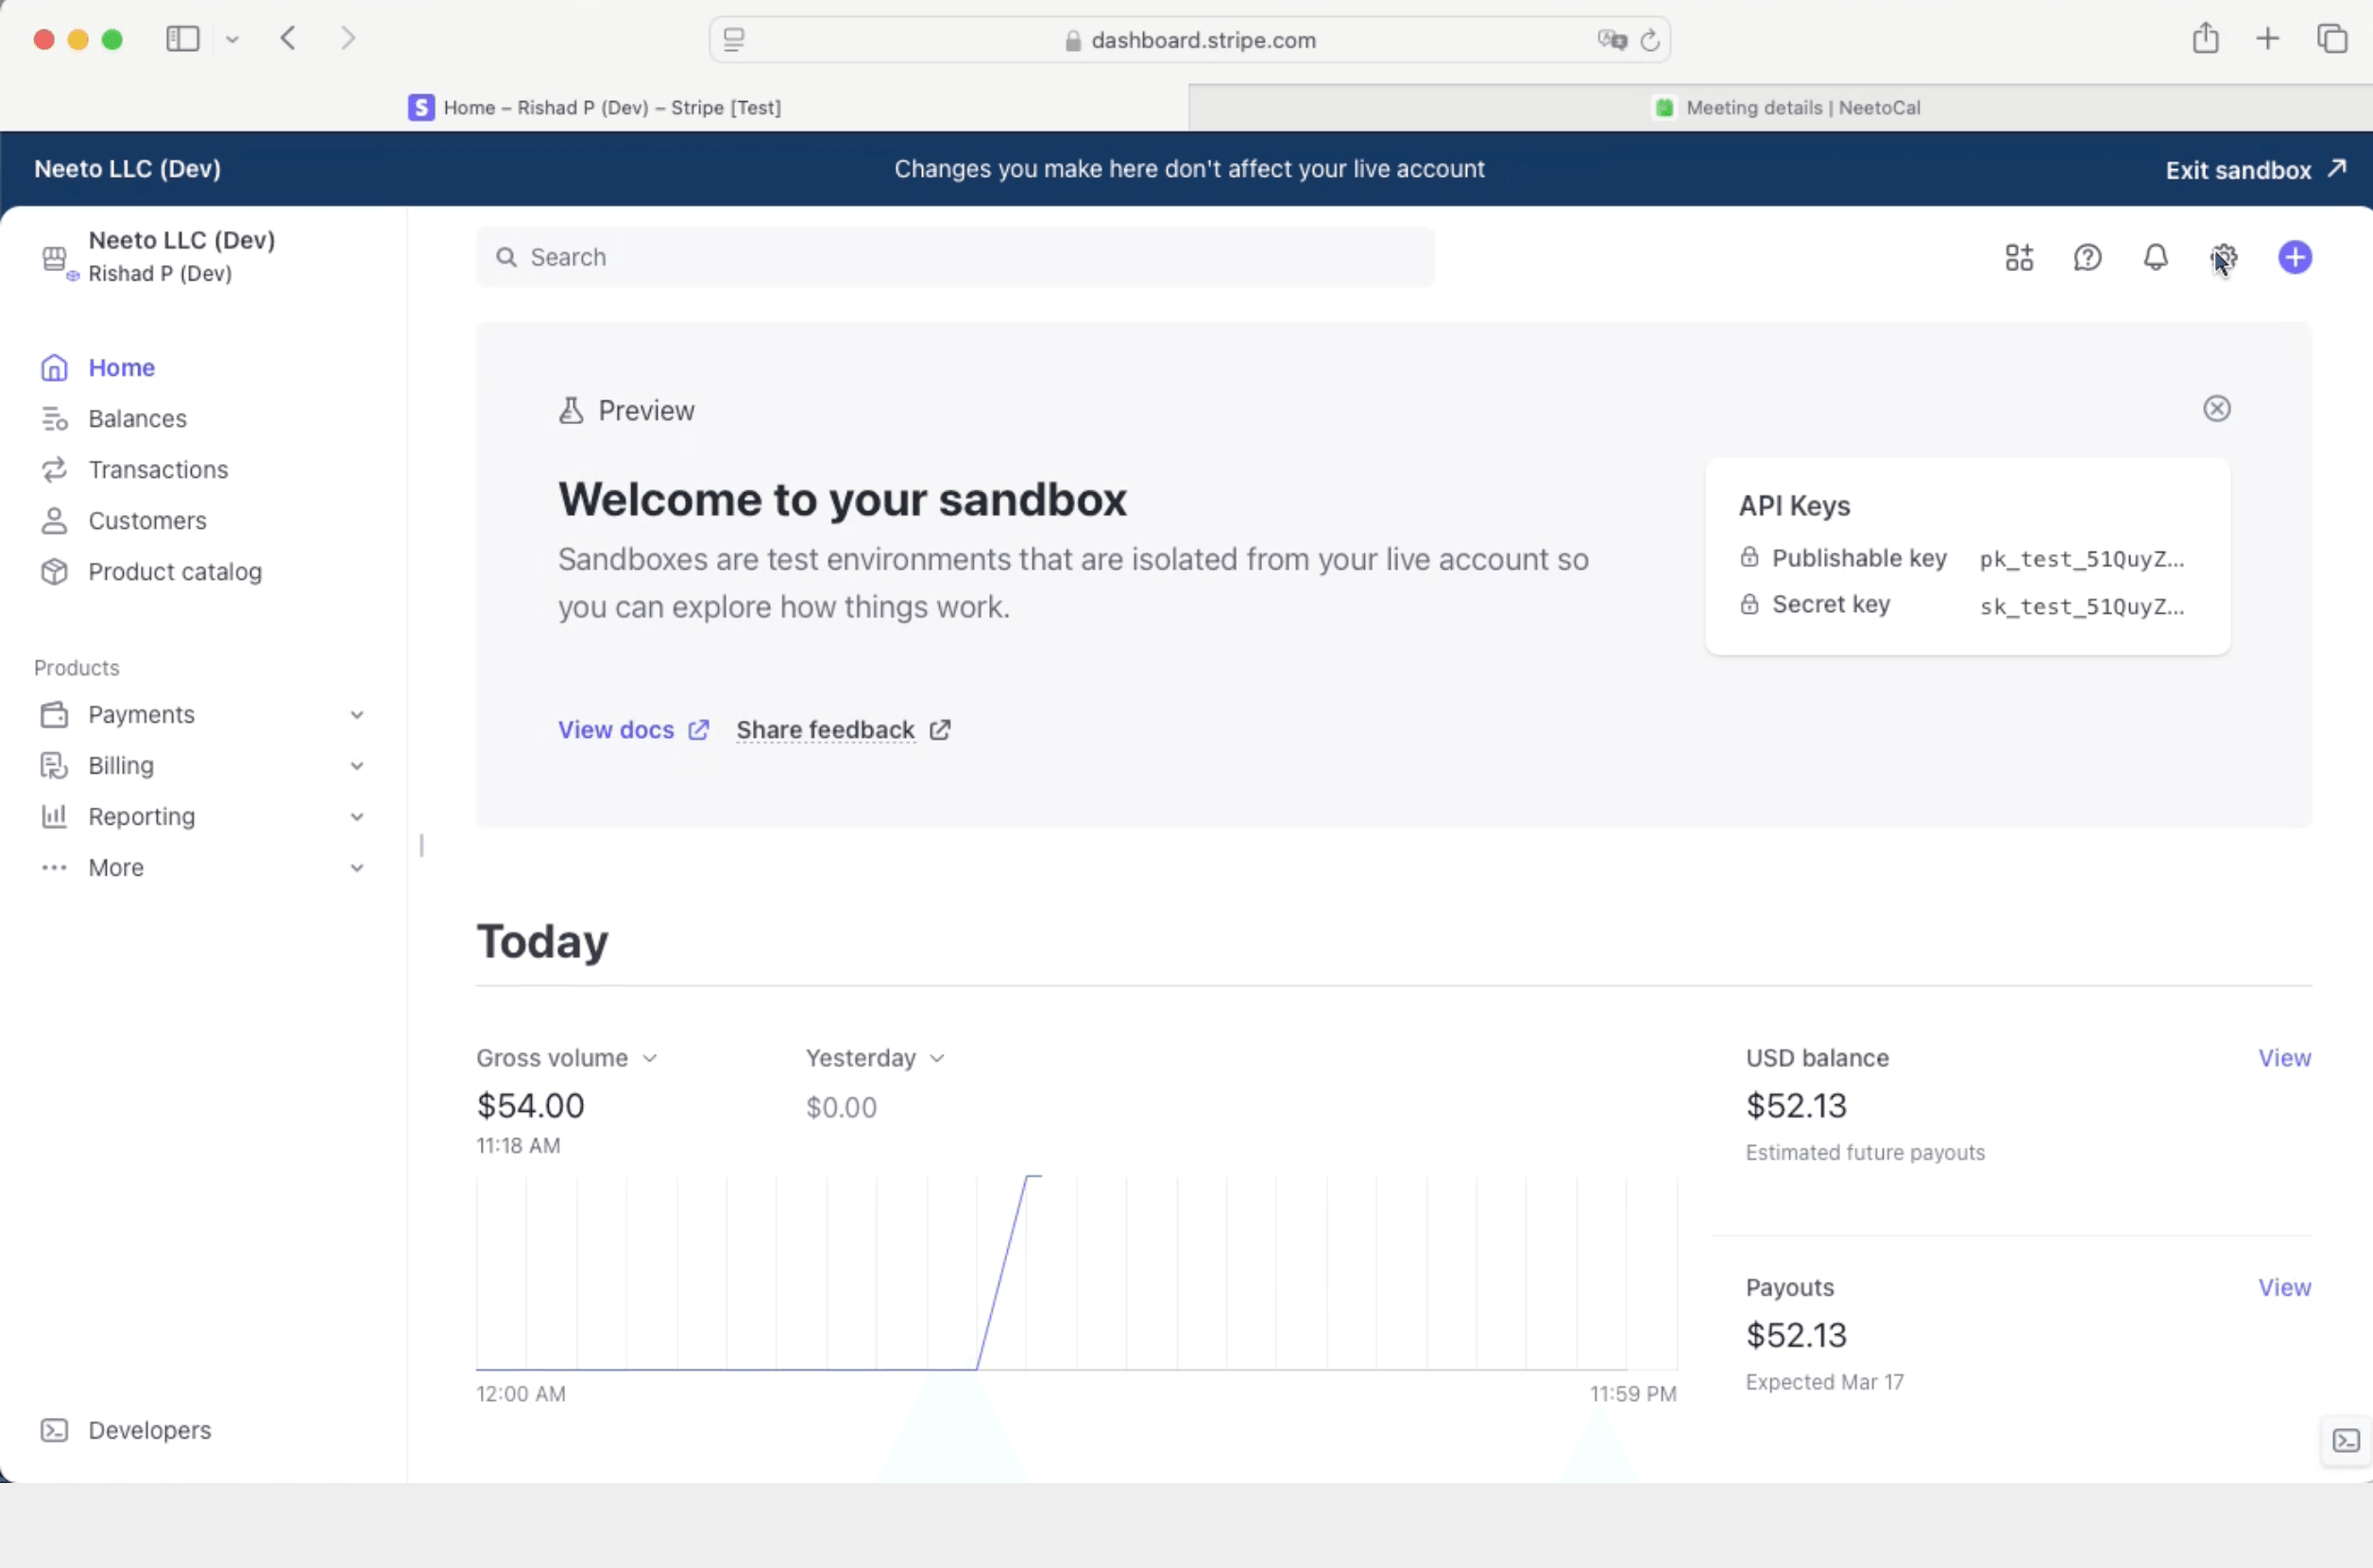Click the Search field
The height and width of the screenshot is (1568, 2373).
click(955, 257)
